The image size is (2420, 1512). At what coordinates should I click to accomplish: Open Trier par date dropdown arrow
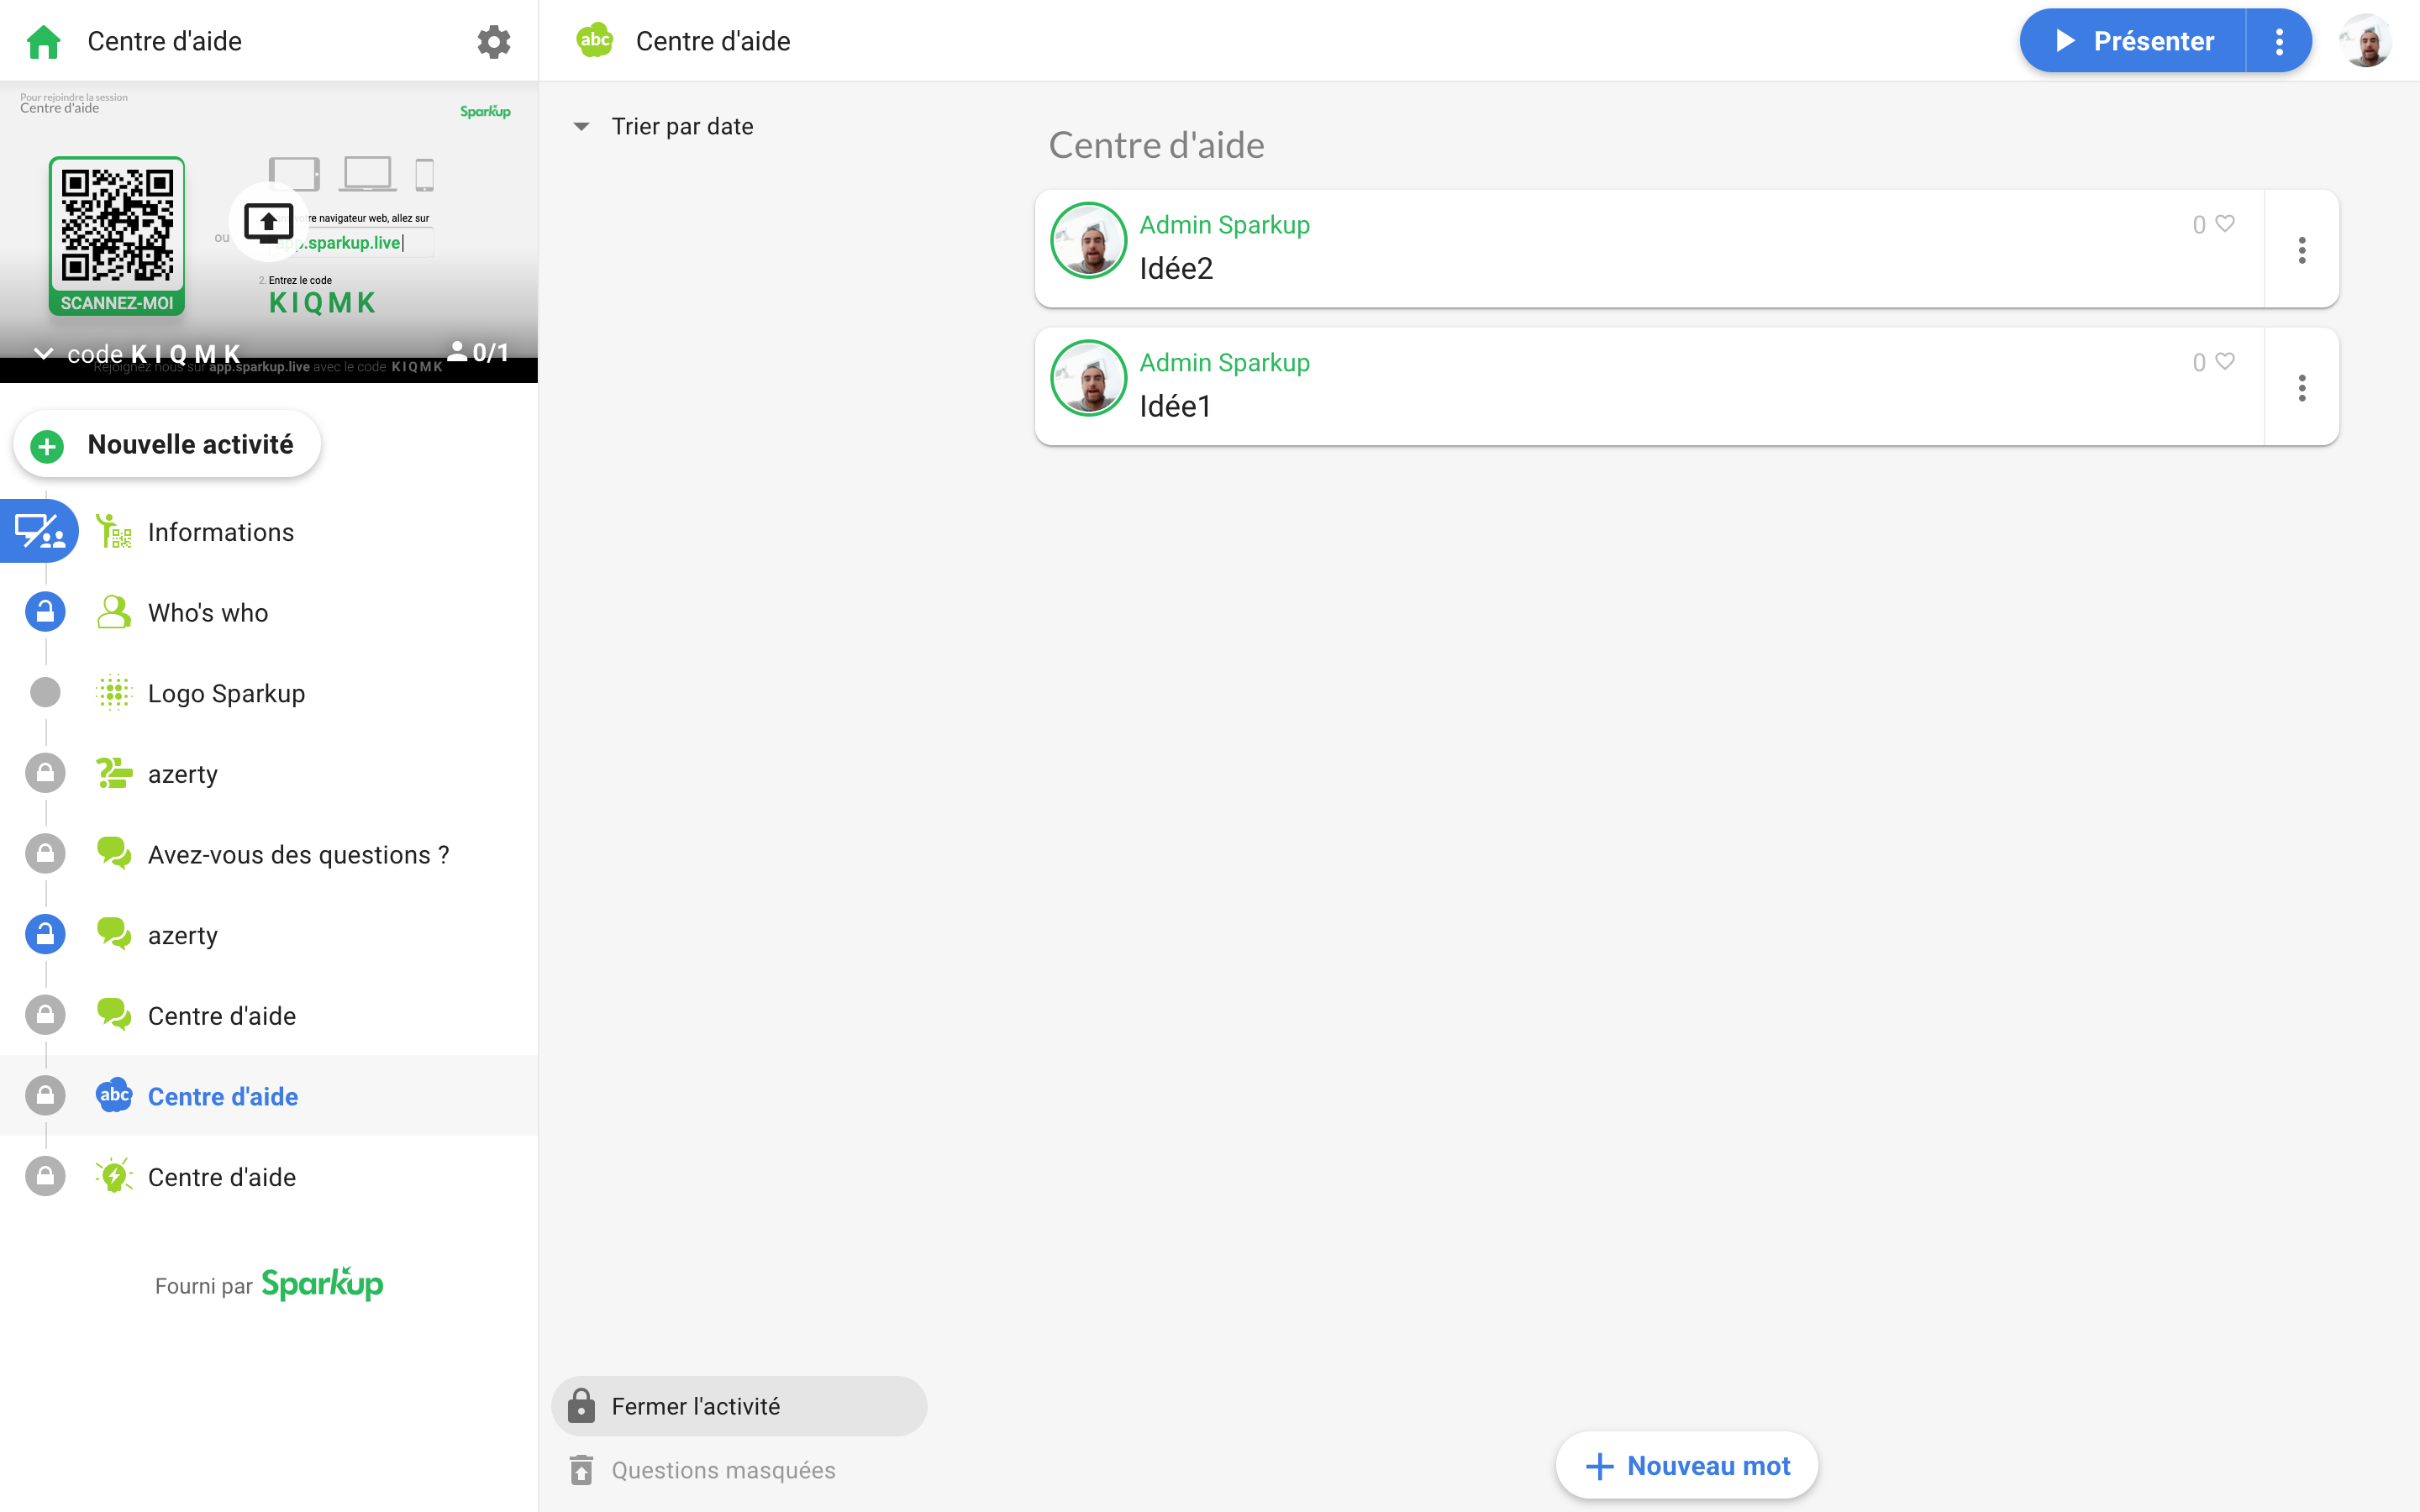pos(581,127)
